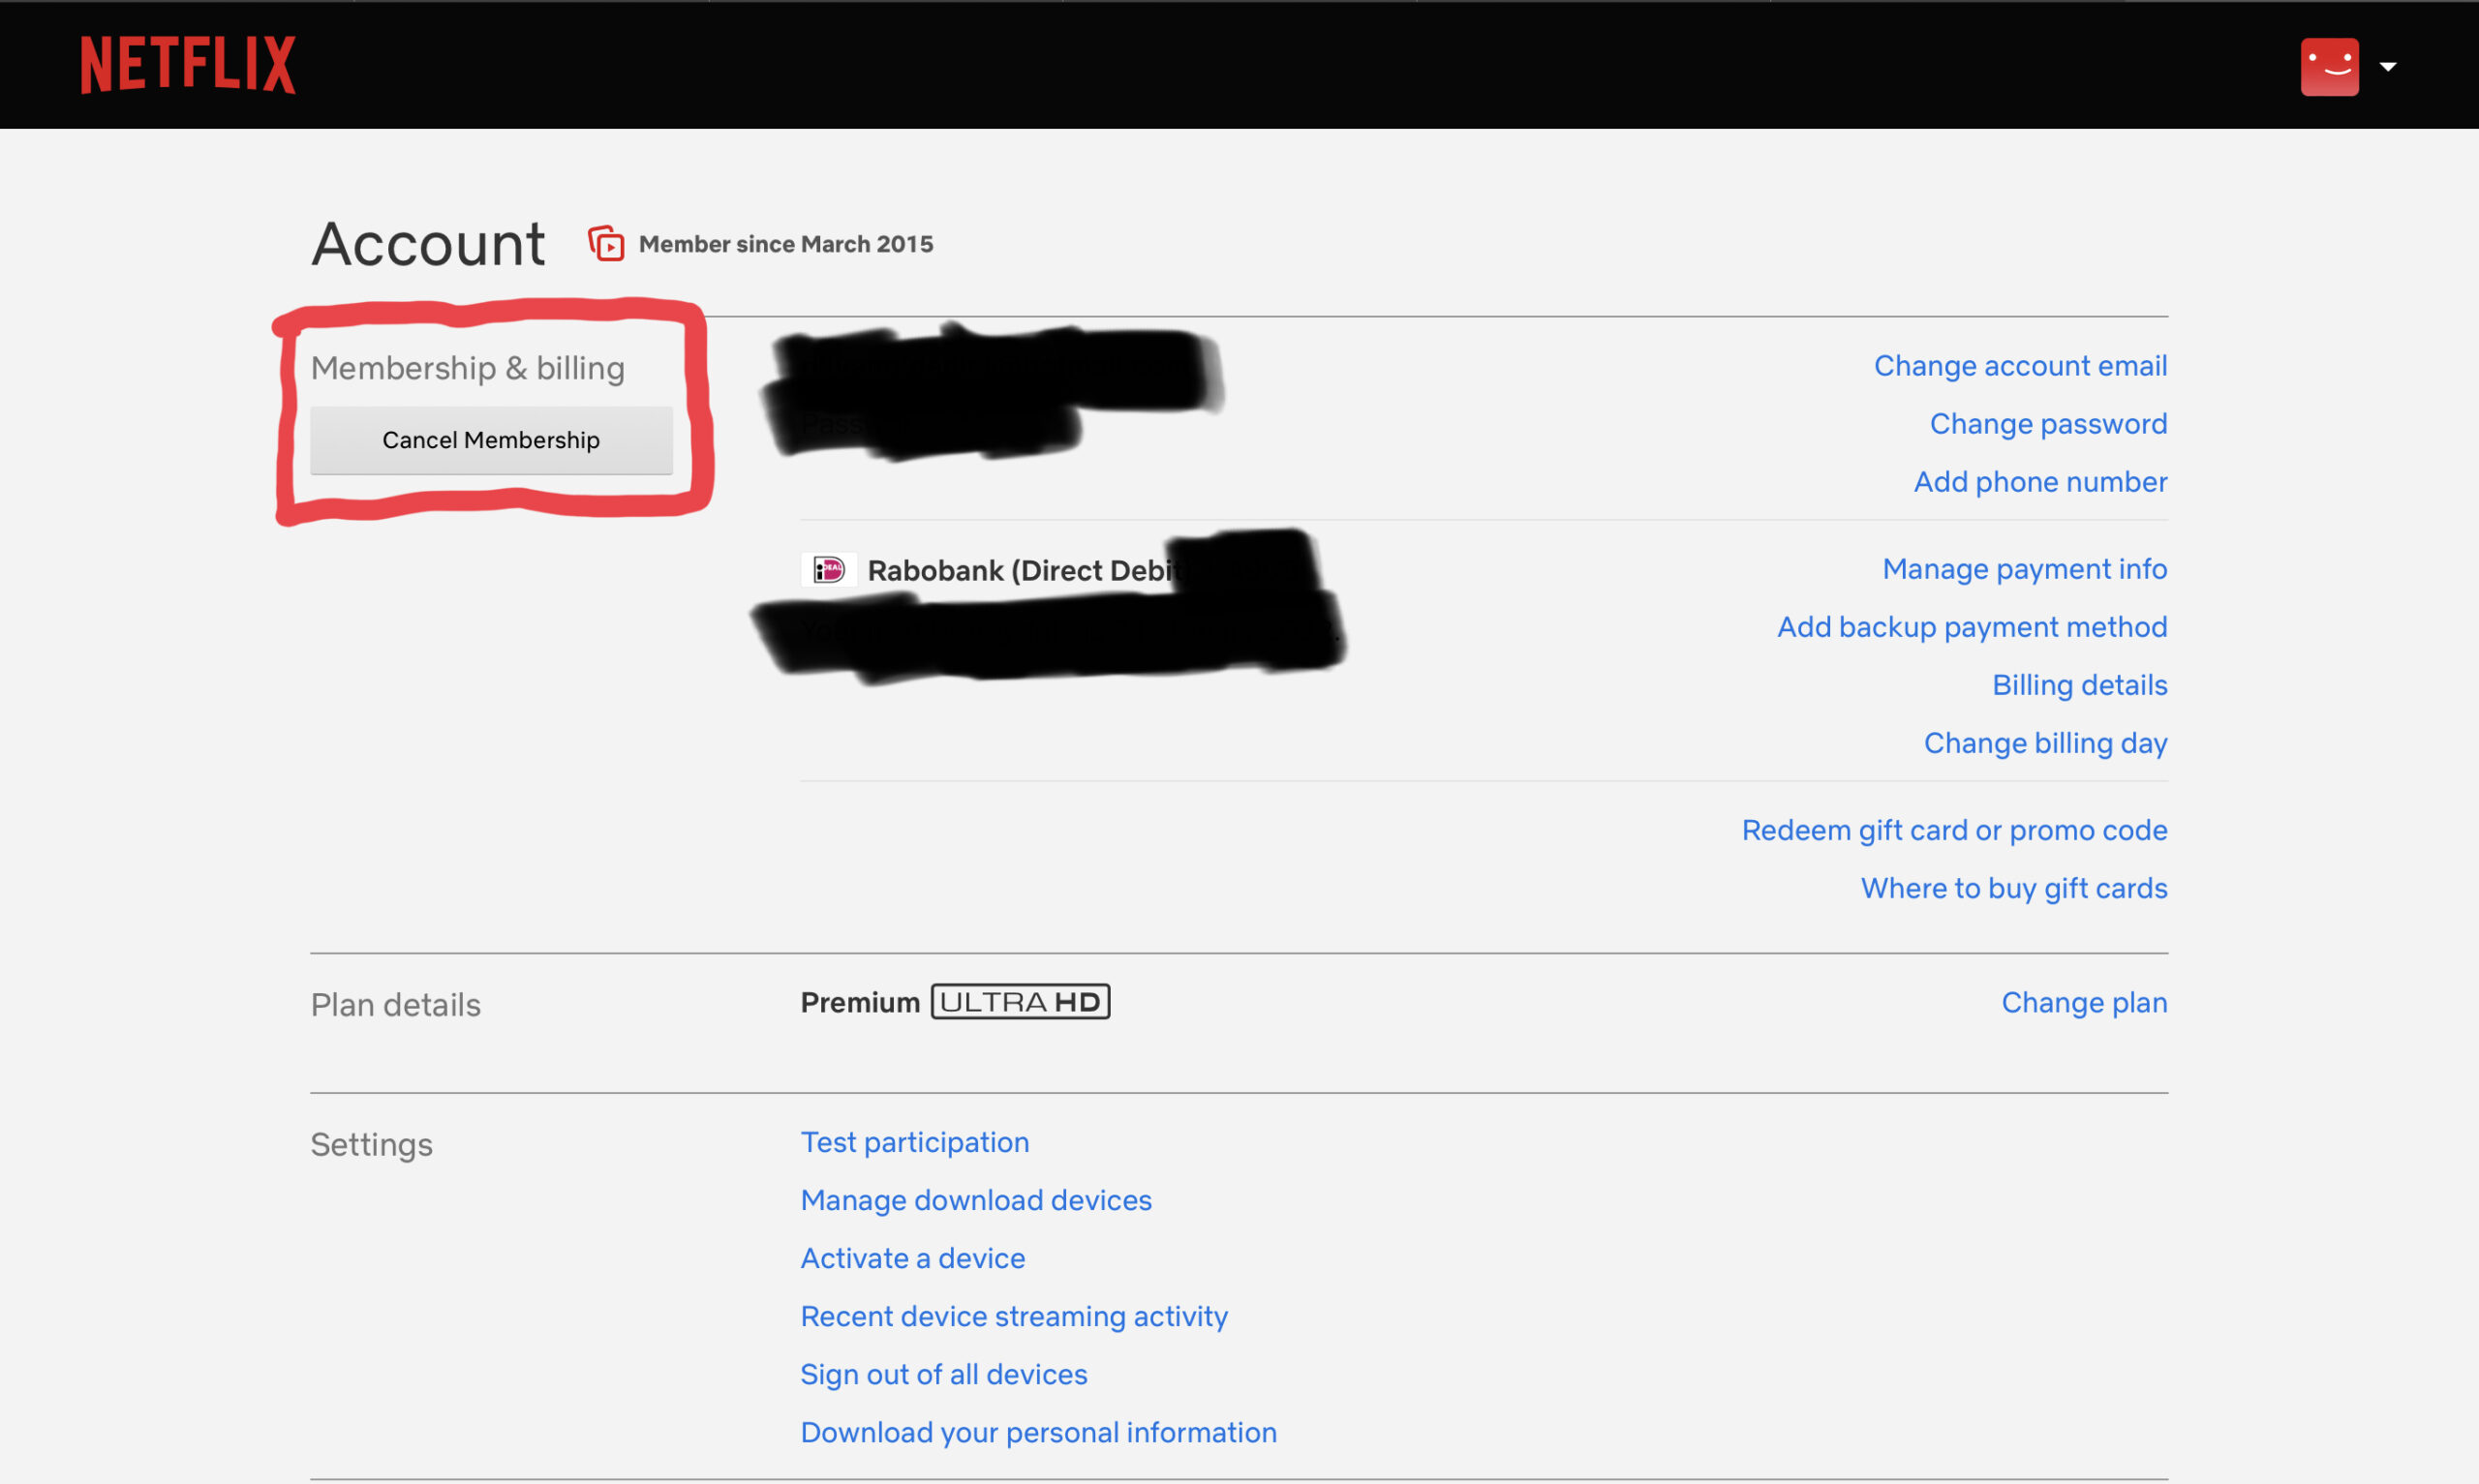This screenshot has width=2479, height=1484.
Task: Open Manage payment info
Action: [x=2024, y=569]
